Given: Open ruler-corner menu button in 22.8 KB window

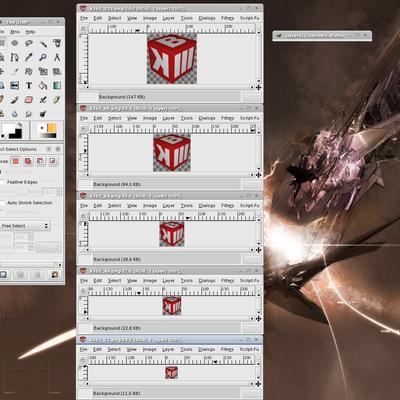Looking at the screenshot, I should tap(84, 291).
